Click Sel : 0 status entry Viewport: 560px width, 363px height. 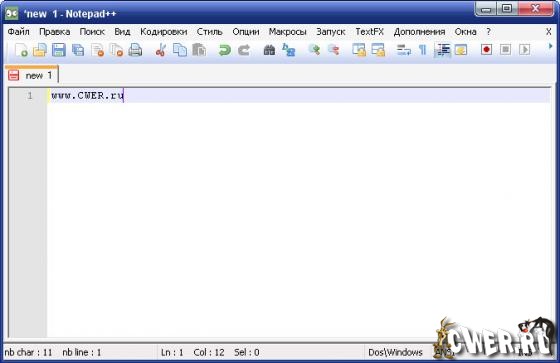pos(247,353)
